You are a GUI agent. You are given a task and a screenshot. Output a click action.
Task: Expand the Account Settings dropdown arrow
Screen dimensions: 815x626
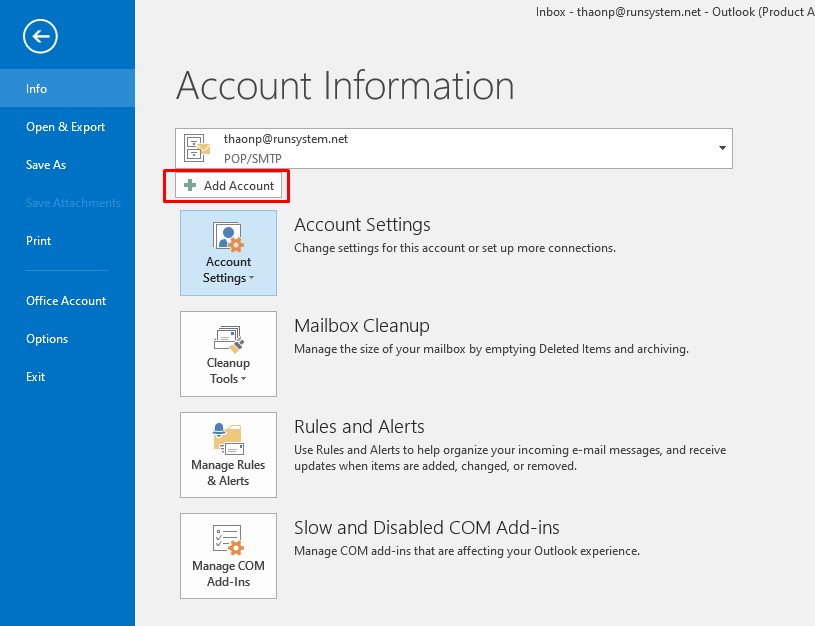252,278
